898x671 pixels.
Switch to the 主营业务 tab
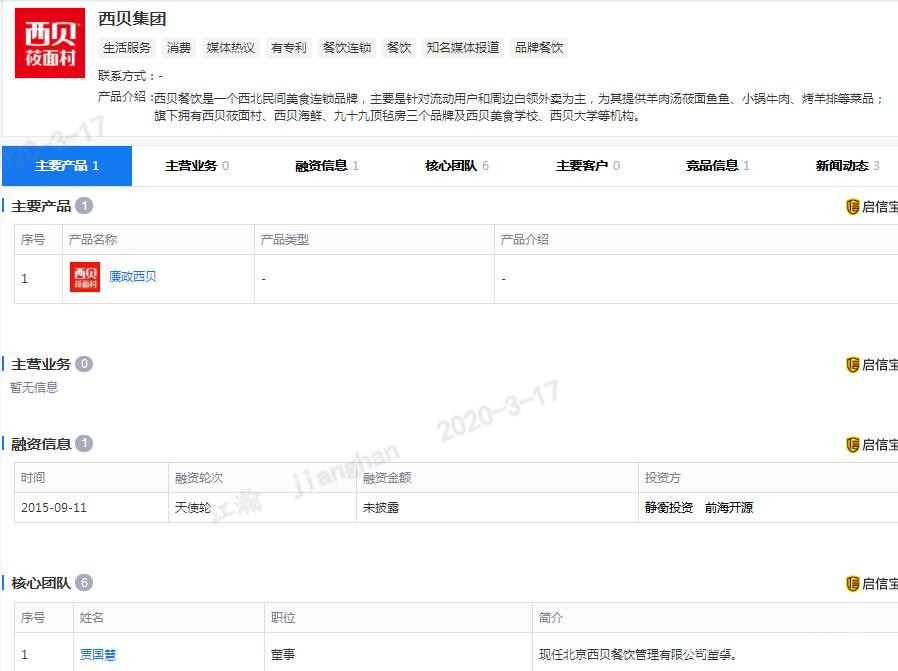pos(197,166)
